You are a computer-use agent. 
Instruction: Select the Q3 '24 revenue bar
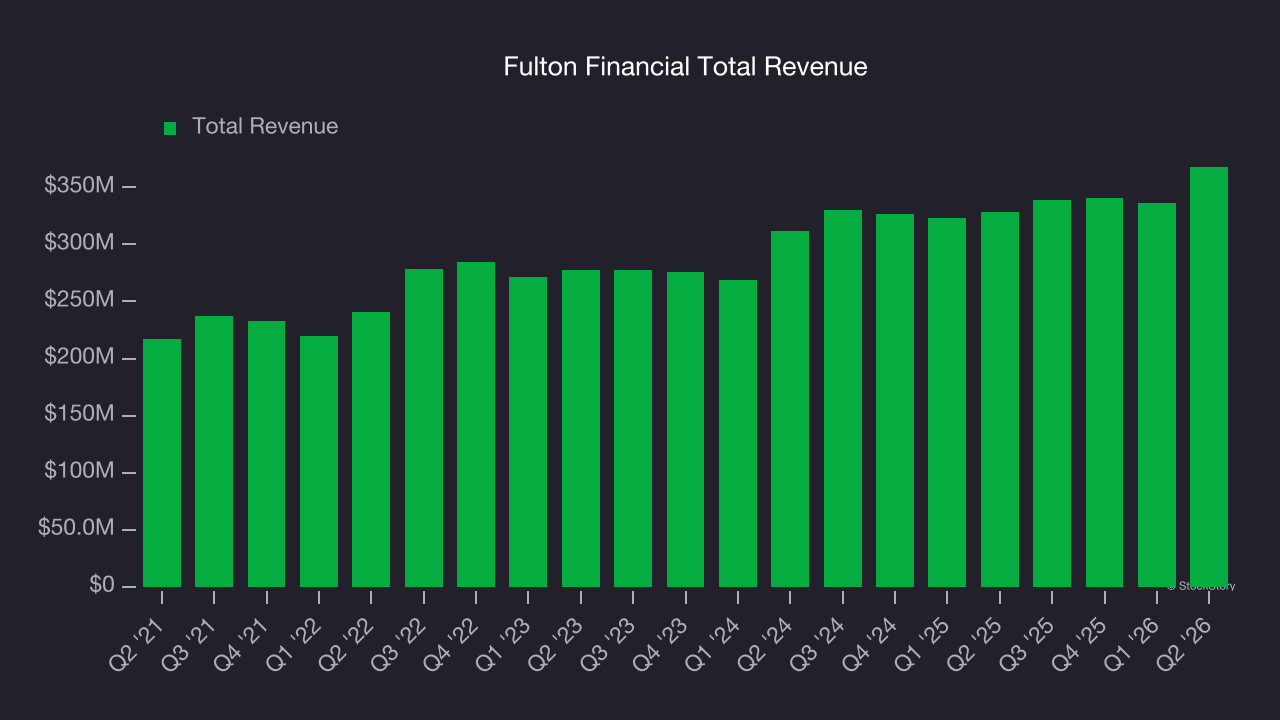[843, 398]
